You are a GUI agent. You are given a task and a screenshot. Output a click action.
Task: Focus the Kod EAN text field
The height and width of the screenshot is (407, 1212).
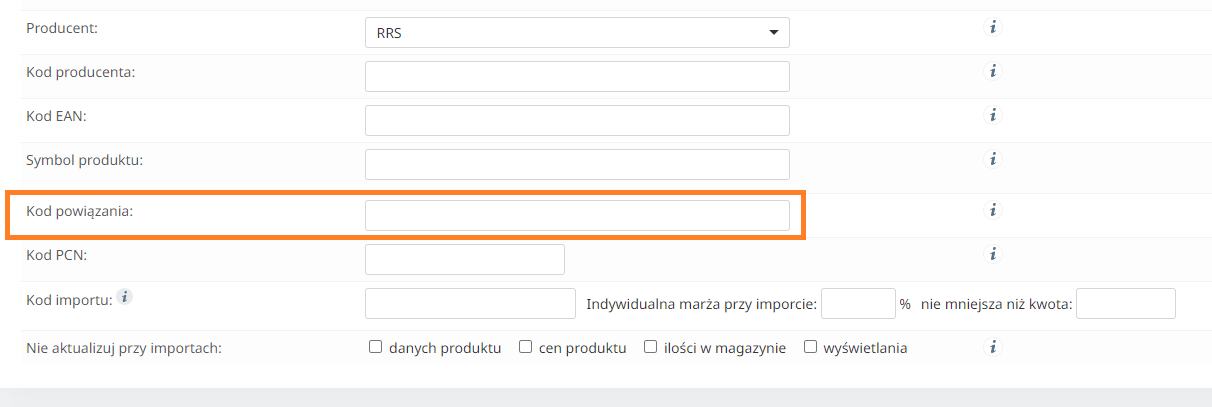click(577, 121)
